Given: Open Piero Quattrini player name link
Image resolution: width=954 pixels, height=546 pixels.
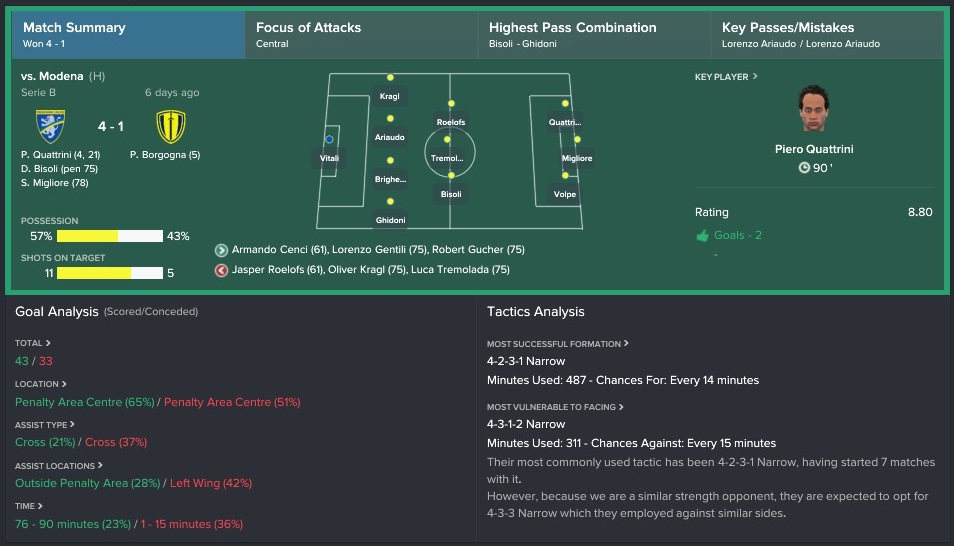Looking at the screenshot, I should click(x=813, y=149).
